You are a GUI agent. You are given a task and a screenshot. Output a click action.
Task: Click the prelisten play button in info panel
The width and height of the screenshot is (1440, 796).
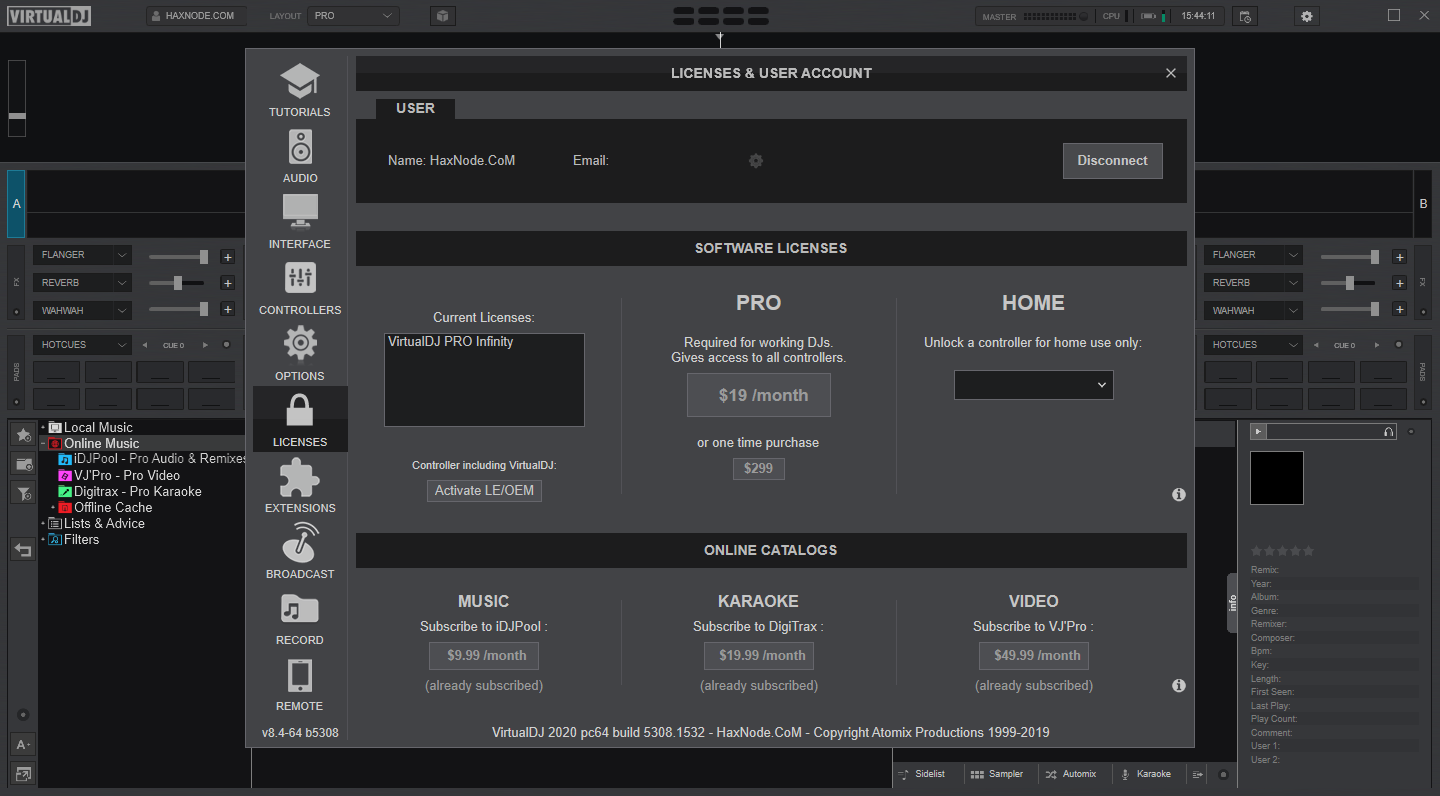coord(1259,431)
